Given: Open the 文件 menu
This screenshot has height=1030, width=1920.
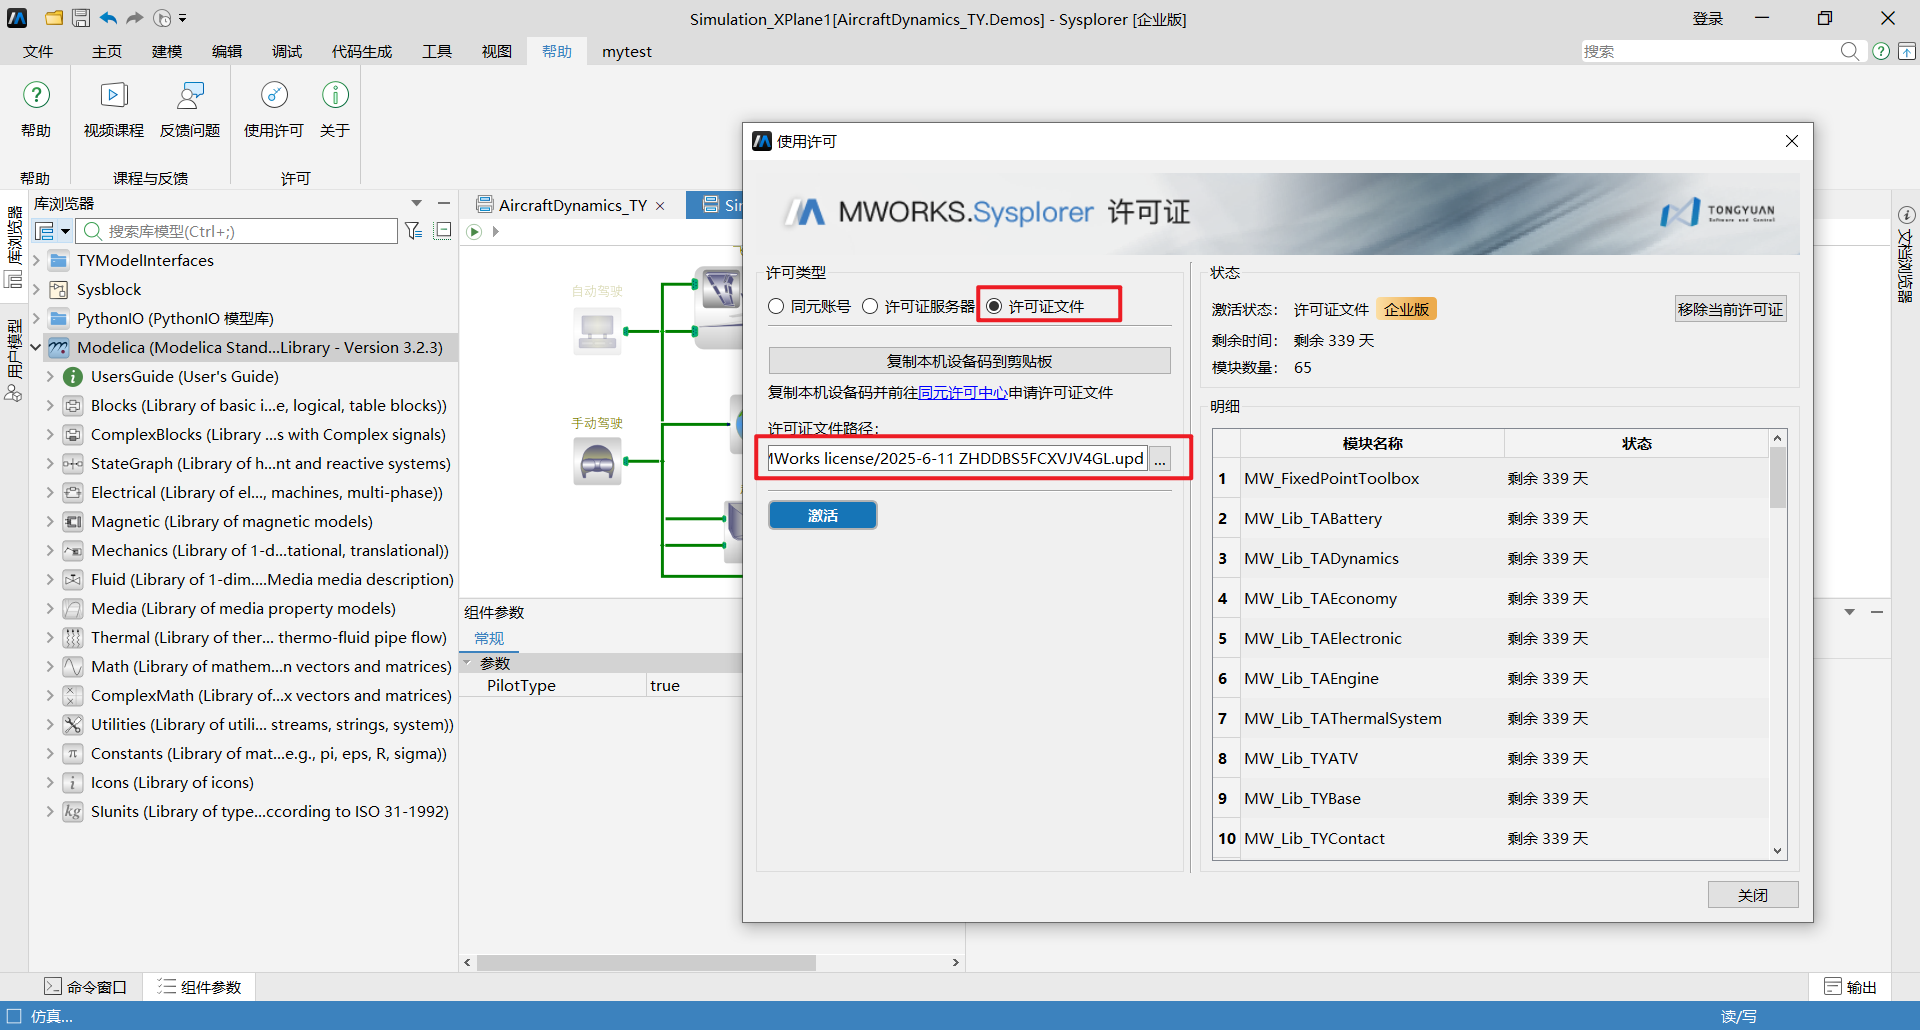Looking at the screenshot, I should (x=38, y=51).
